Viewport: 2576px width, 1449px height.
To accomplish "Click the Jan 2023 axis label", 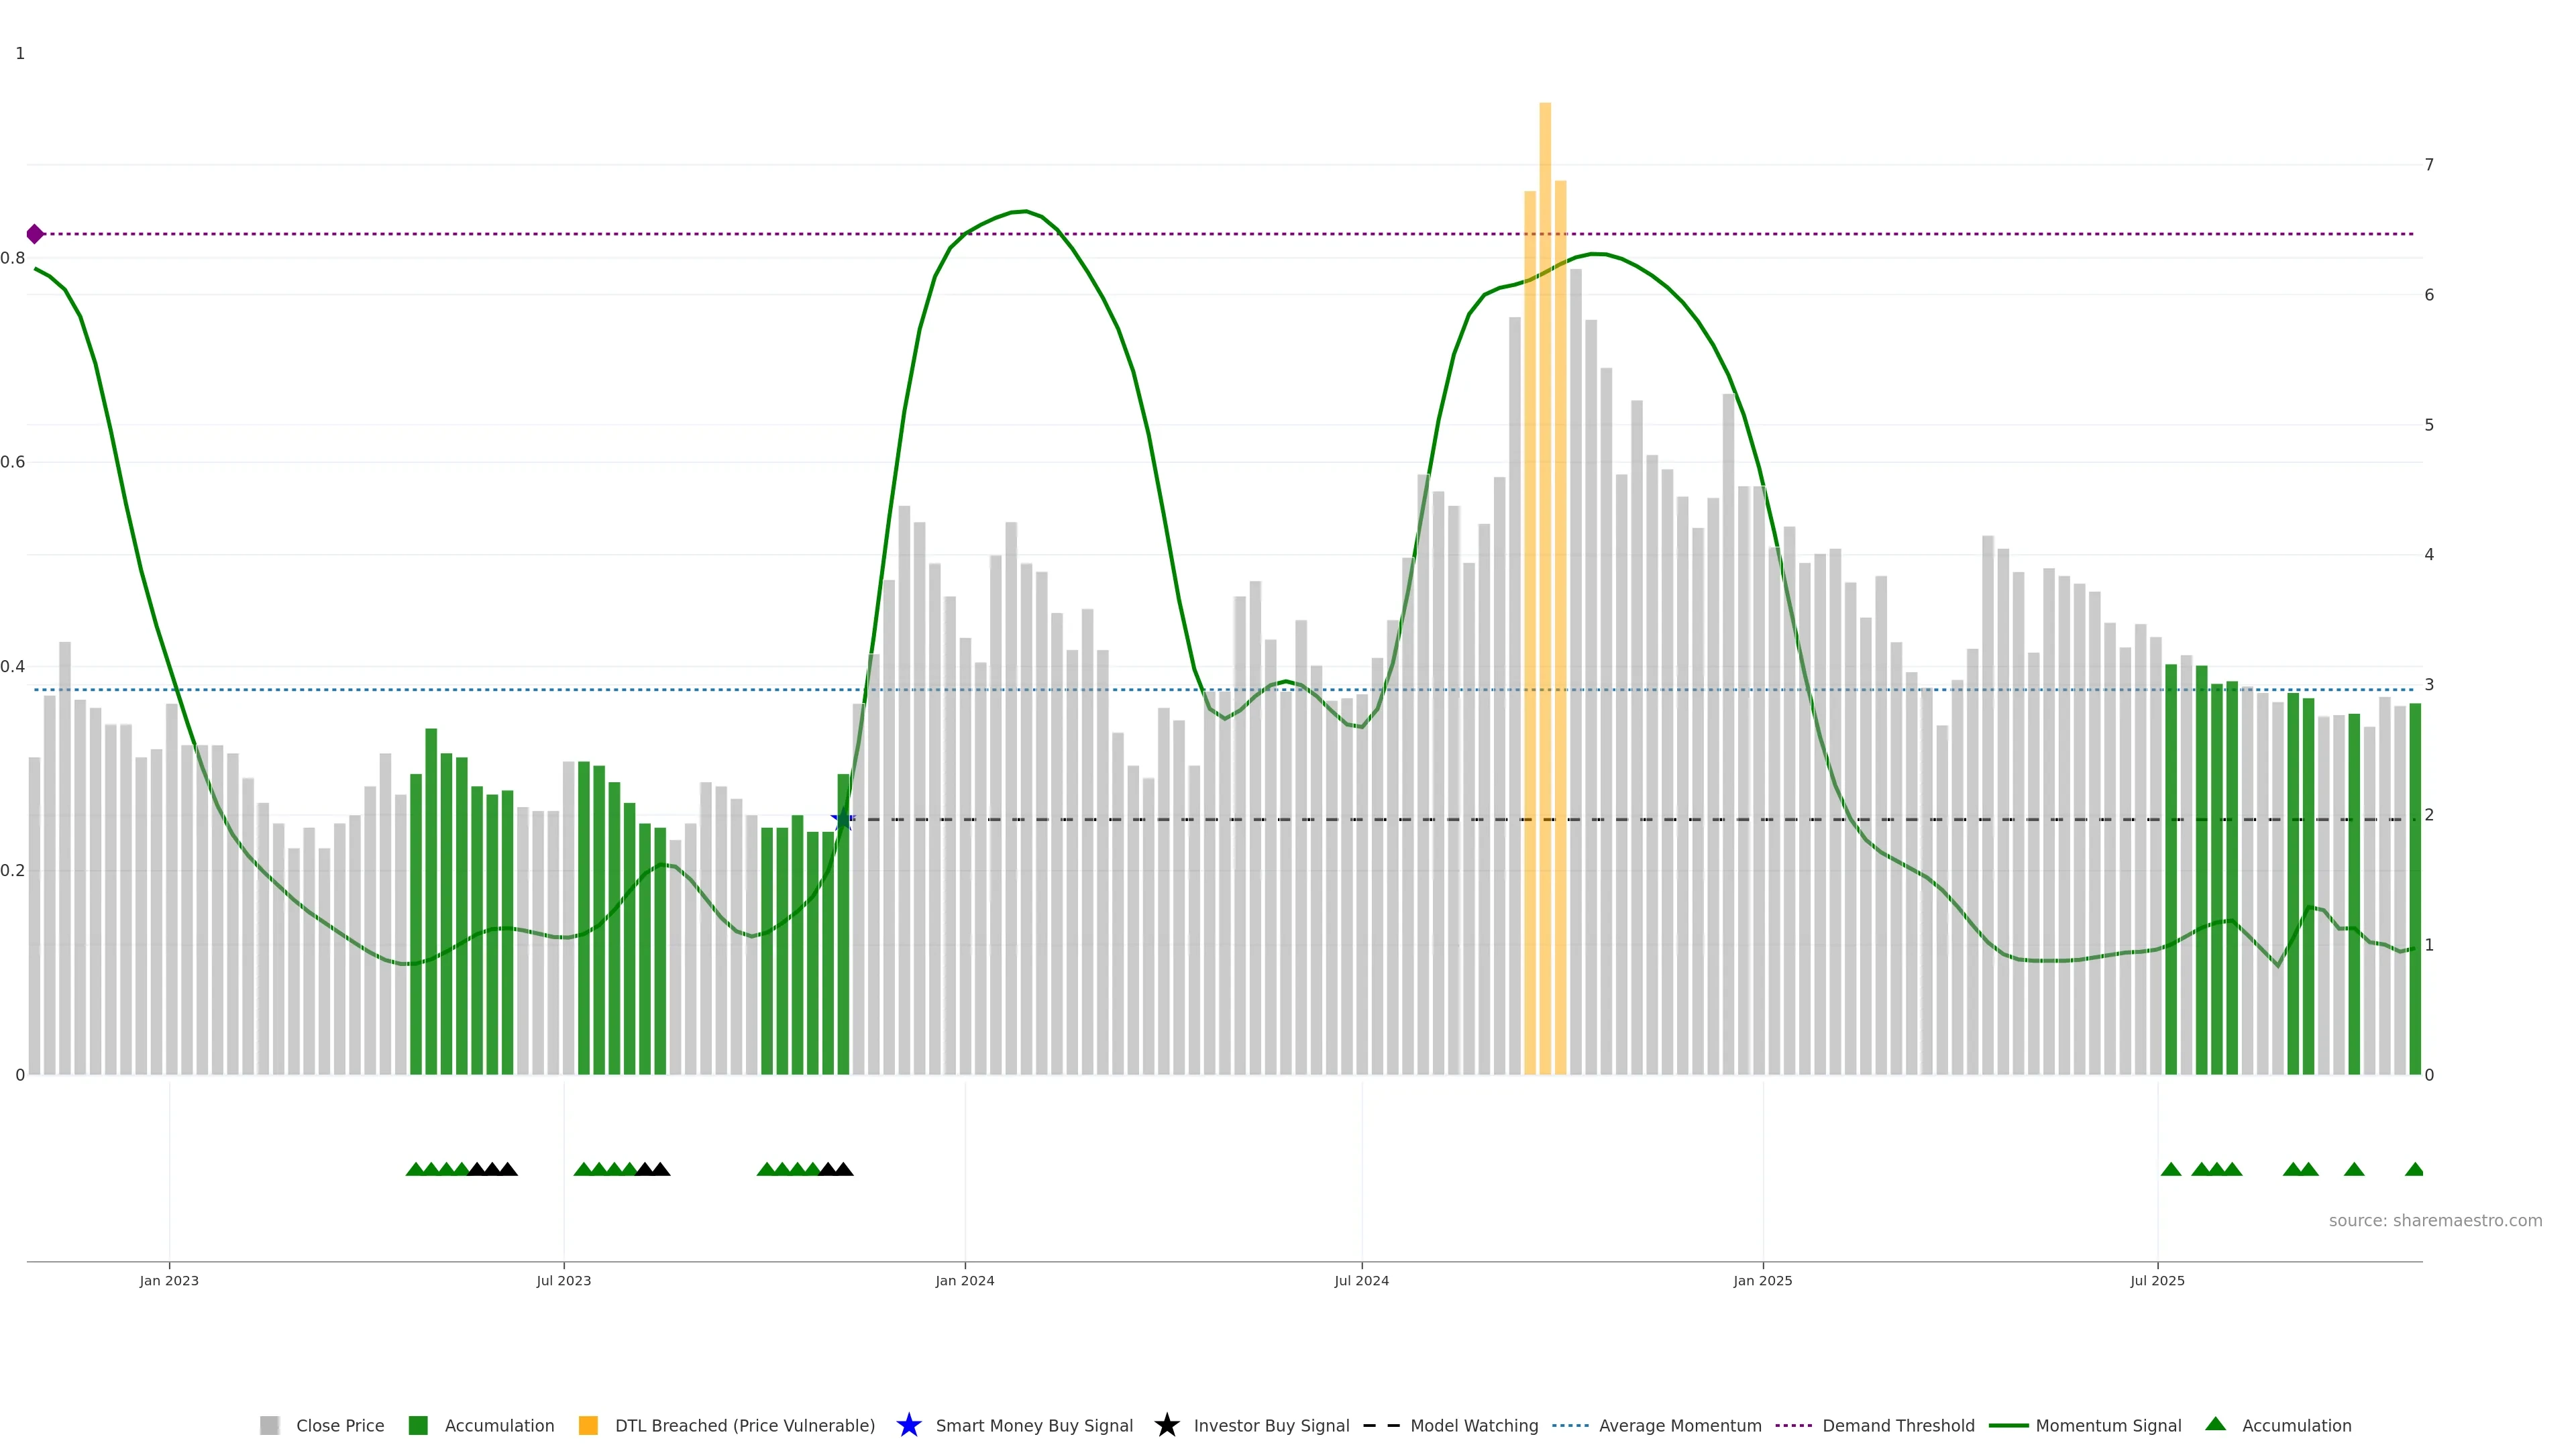I will [169, 1280].
